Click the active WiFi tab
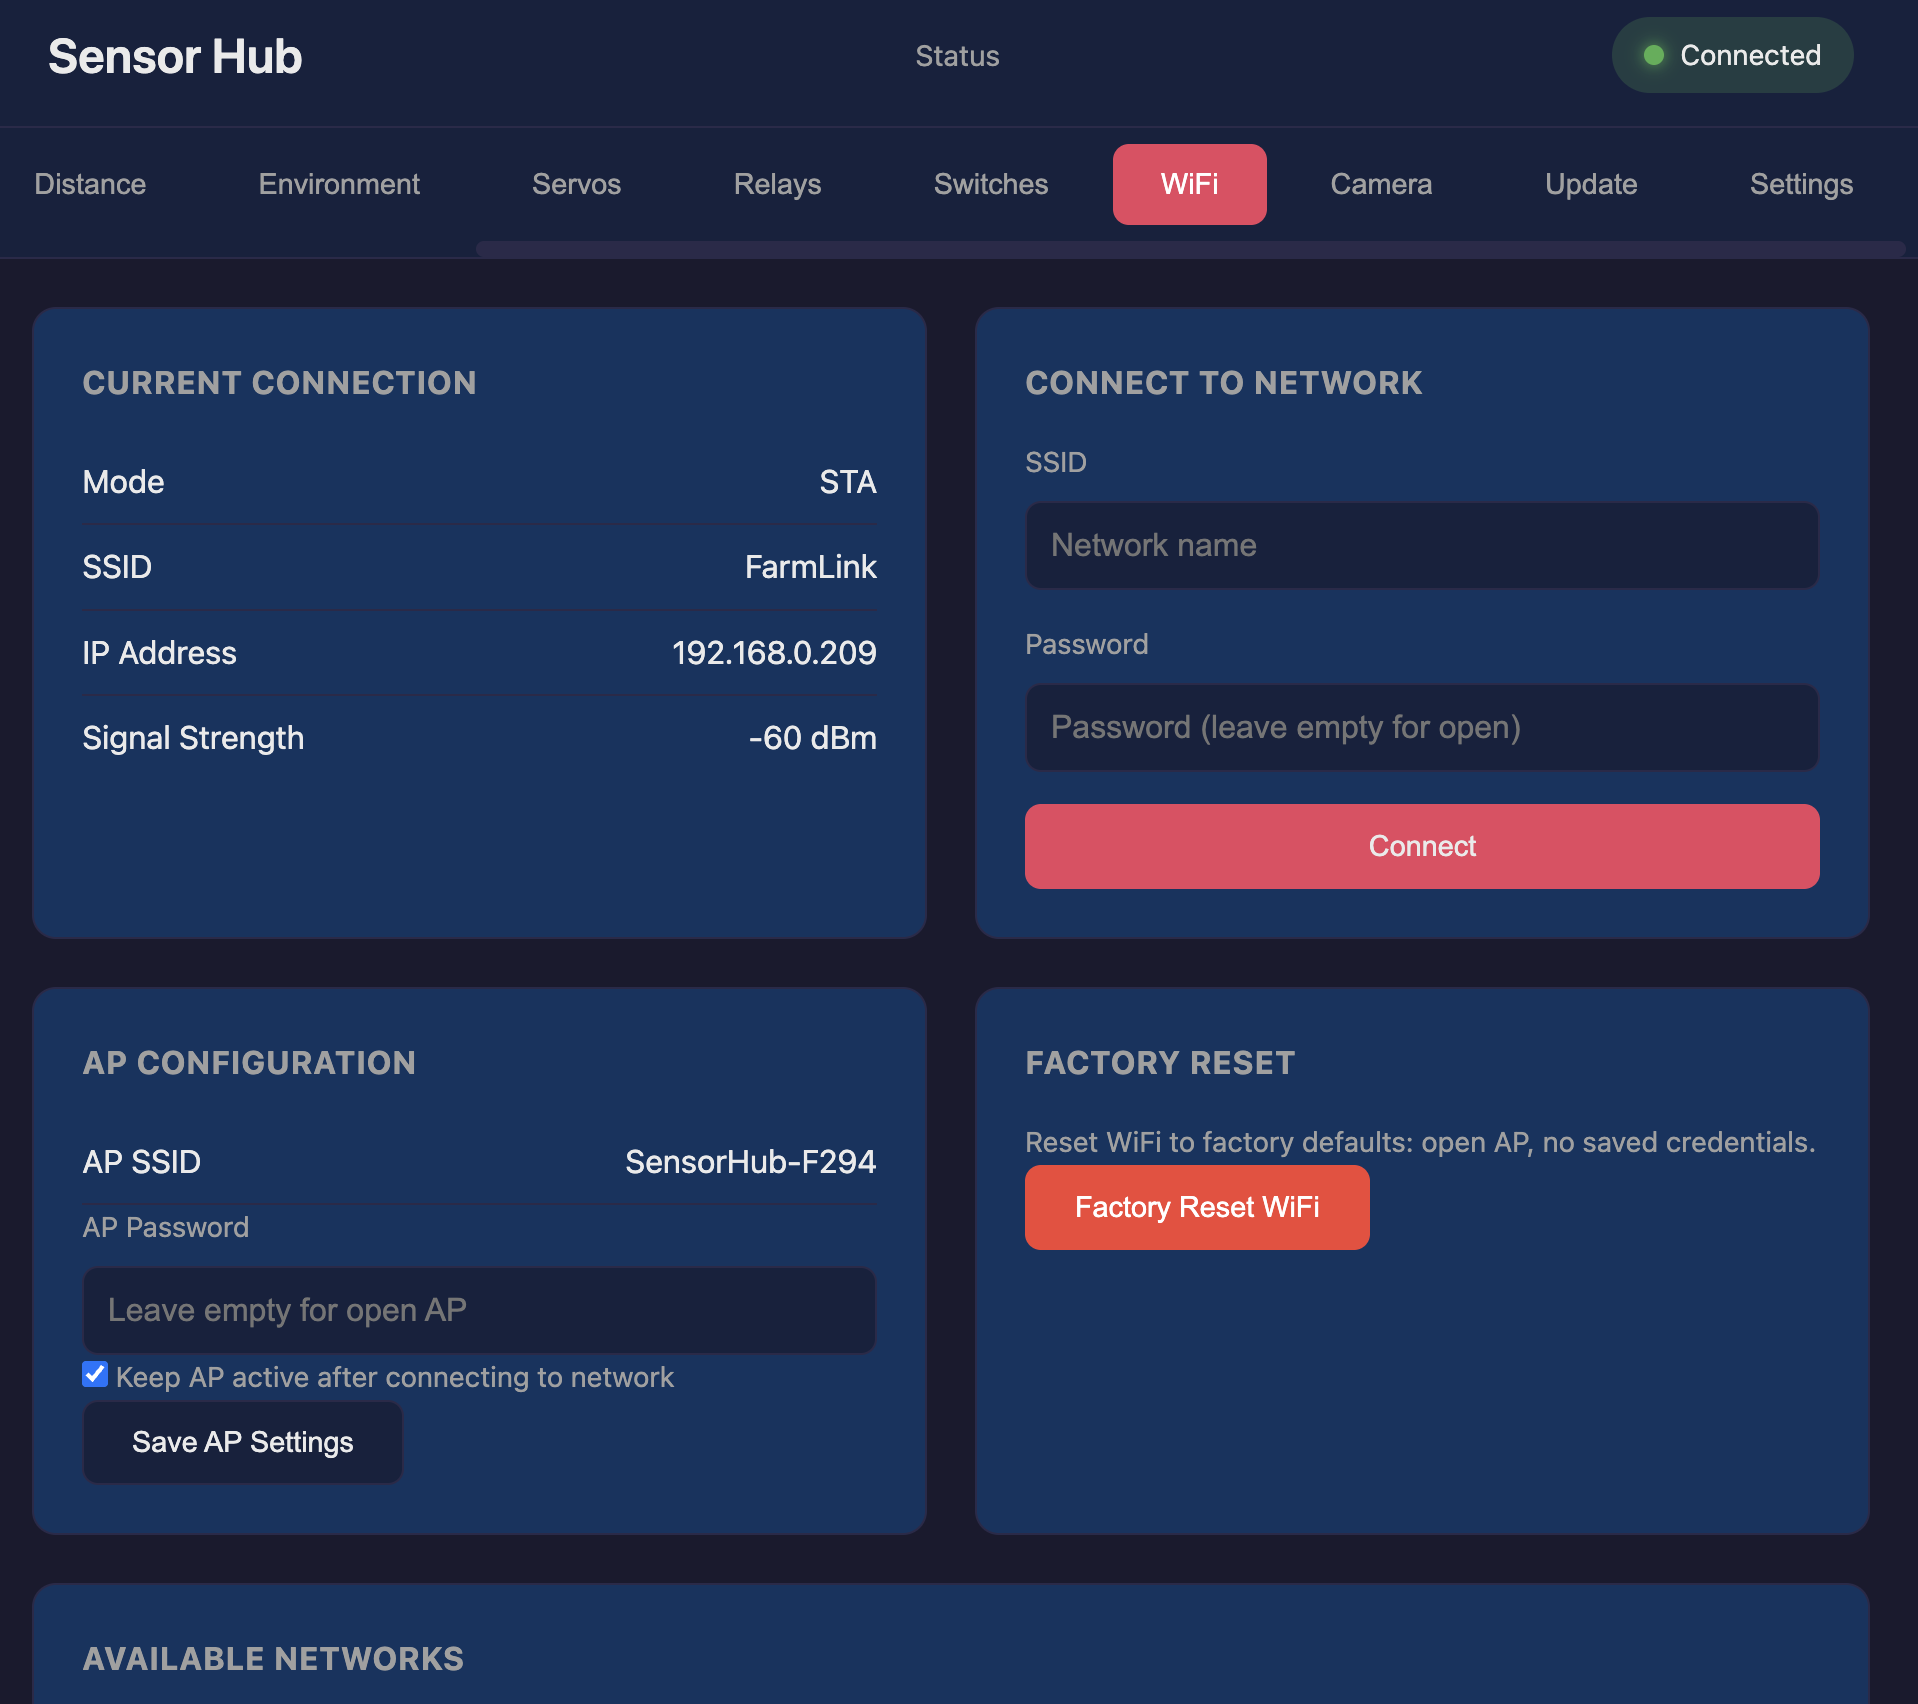The image size is (1918, 1704). tap(1189, 184)
